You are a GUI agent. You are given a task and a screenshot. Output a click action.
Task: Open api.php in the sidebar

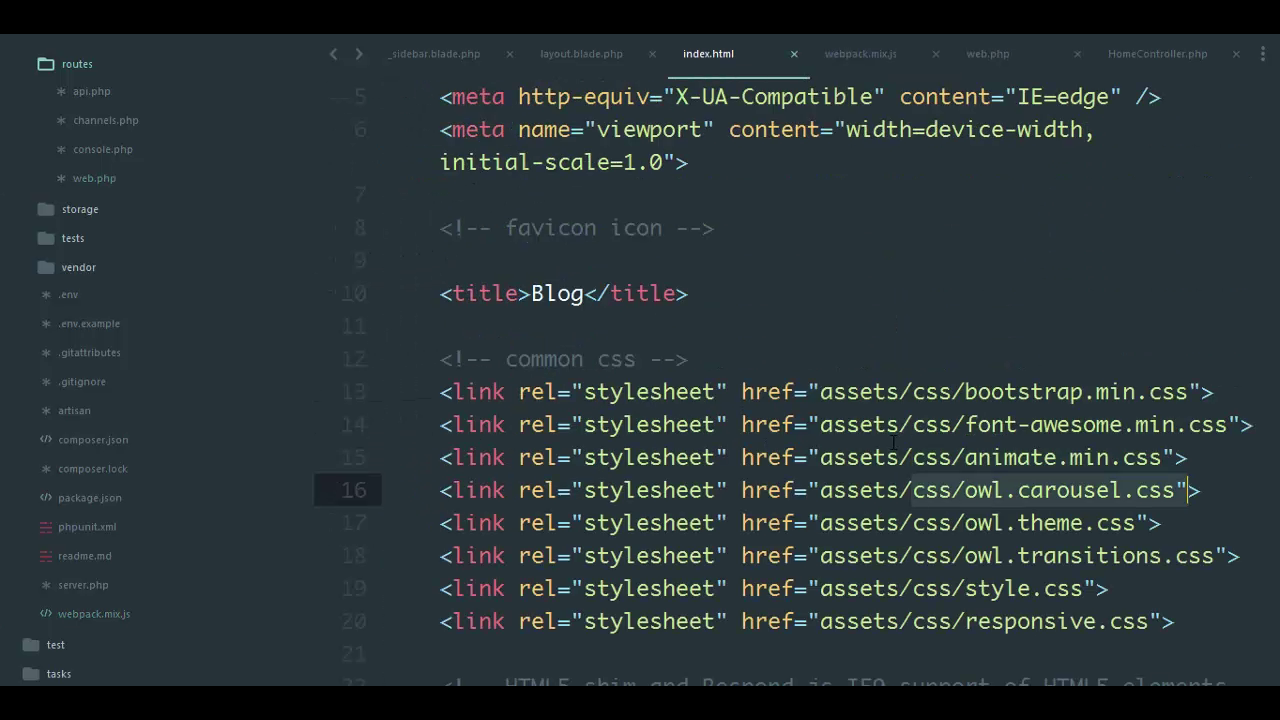click(x=91, y=91)
